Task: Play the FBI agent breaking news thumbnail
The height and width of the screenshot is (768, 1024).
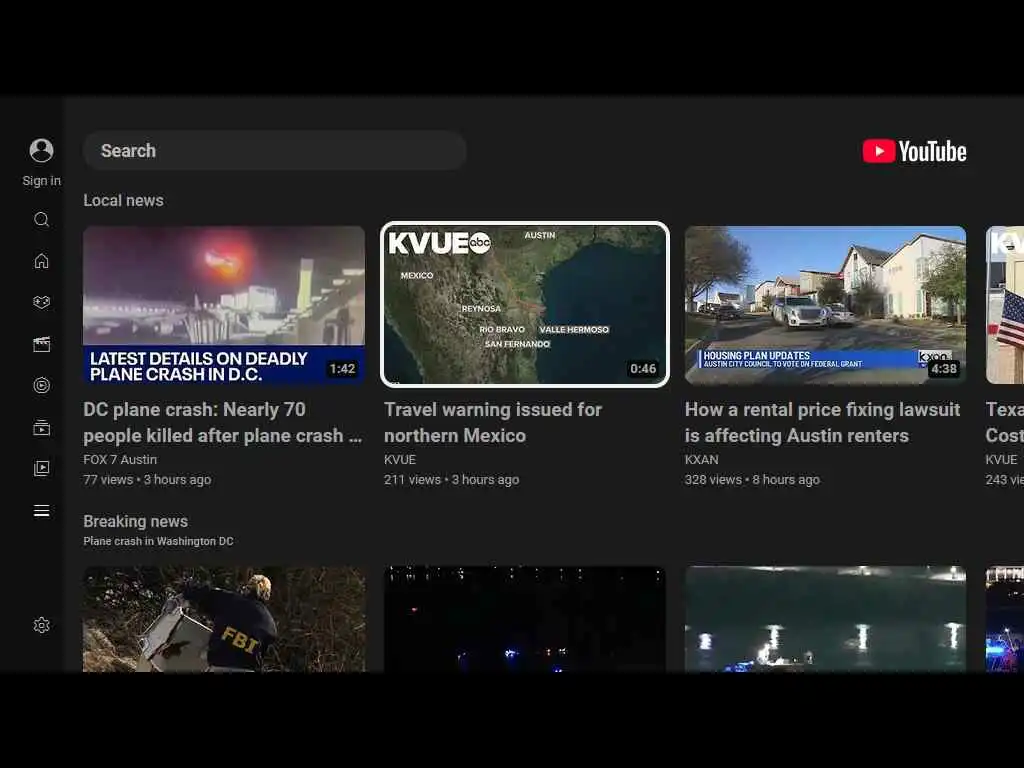Action: click(x=224, y=619)
